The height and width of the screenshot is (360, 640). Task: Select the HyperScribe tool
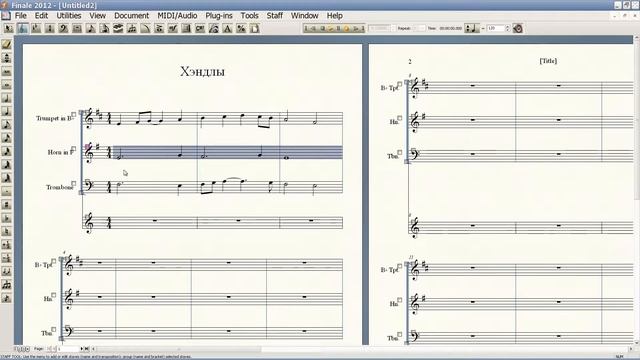(x=118, y=29)
